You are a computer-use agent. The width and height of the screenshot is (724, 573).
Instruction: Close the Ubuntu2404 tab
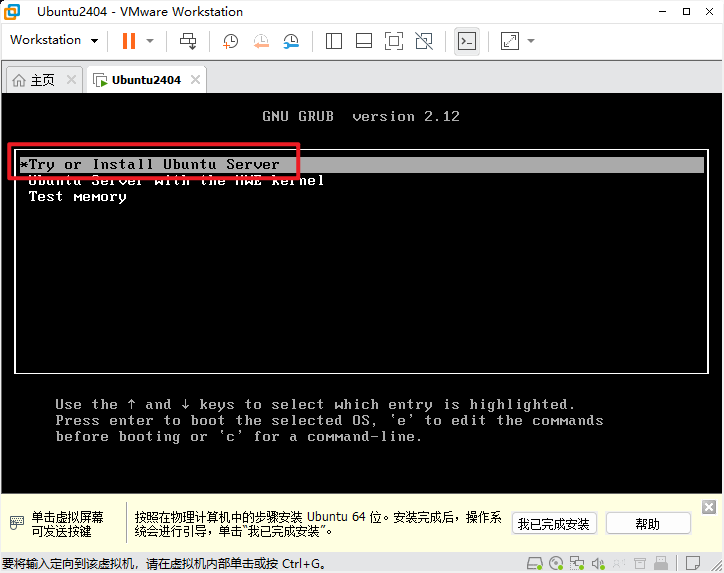click(195, 80)
